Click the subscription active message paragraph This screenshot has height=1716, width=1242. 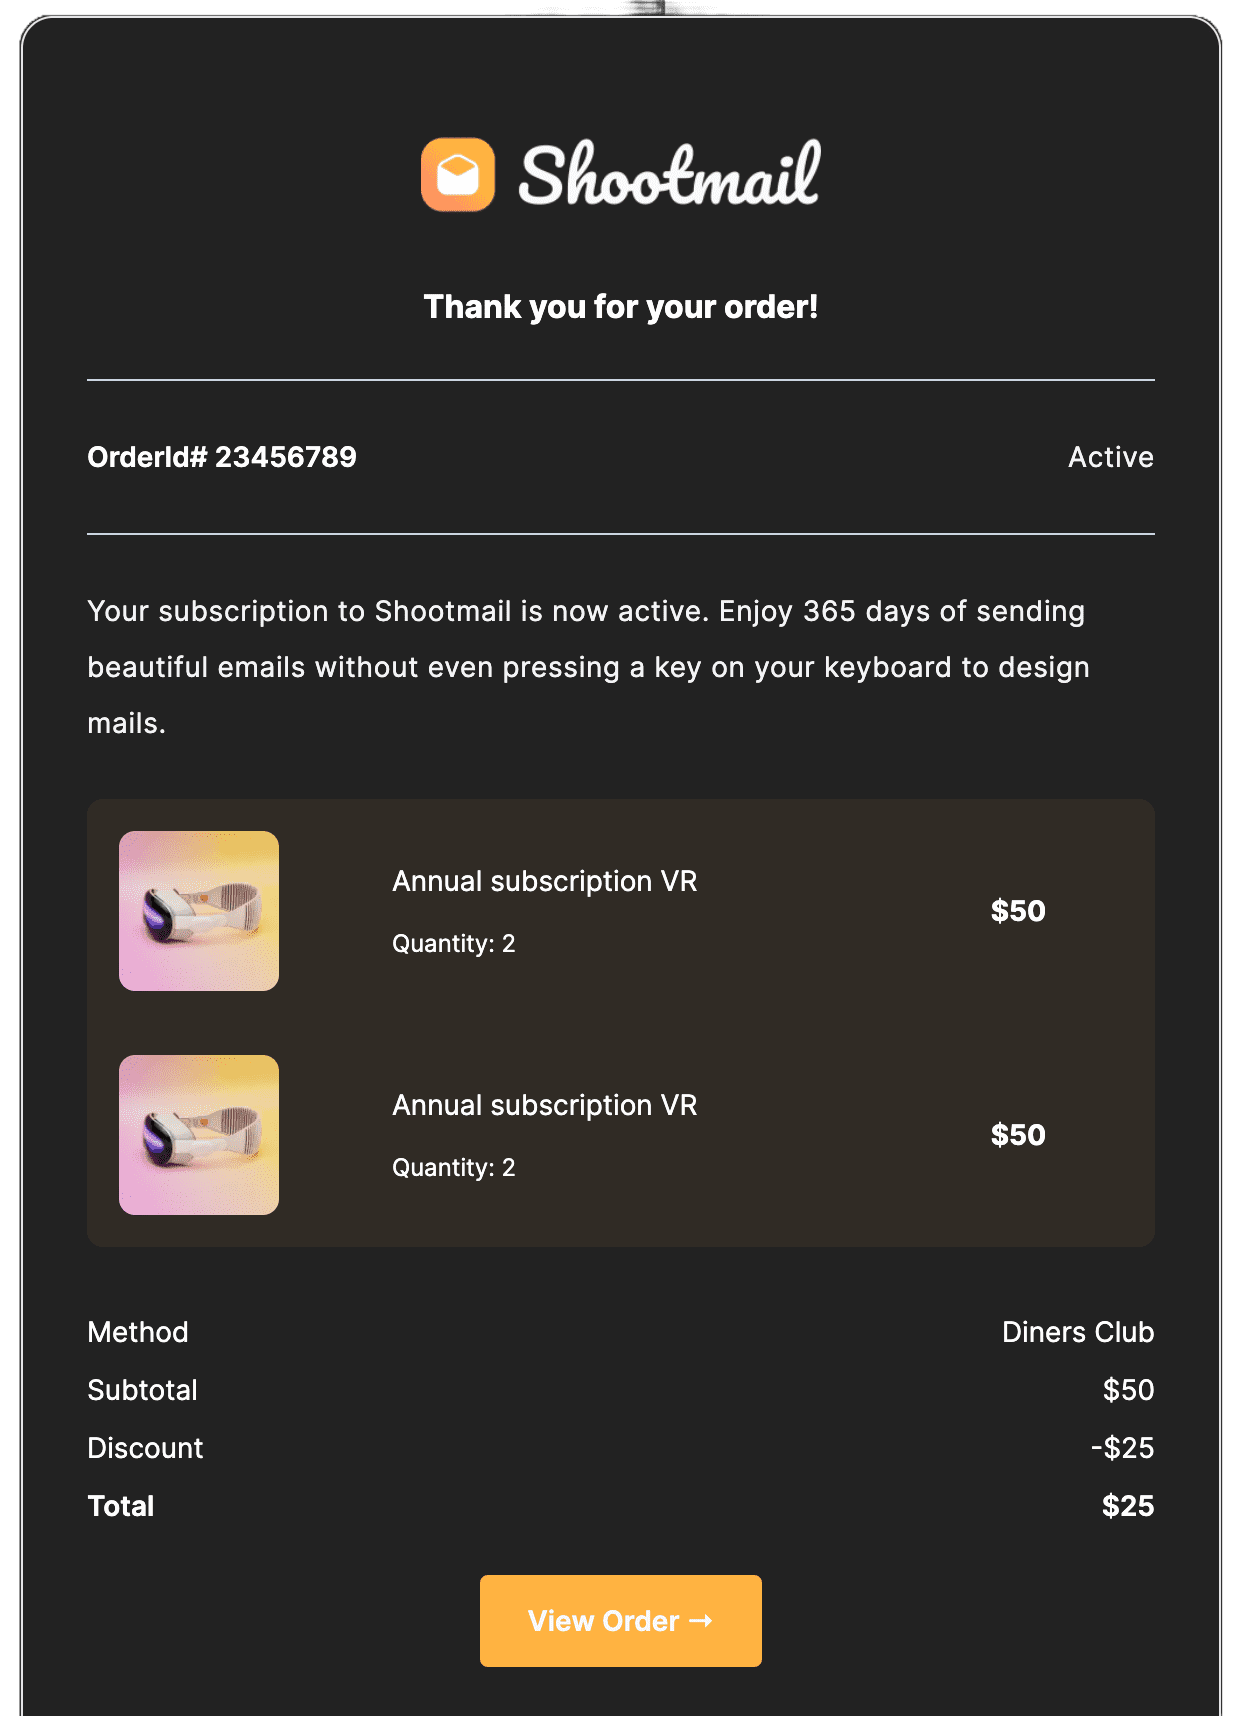coord(589,667)
